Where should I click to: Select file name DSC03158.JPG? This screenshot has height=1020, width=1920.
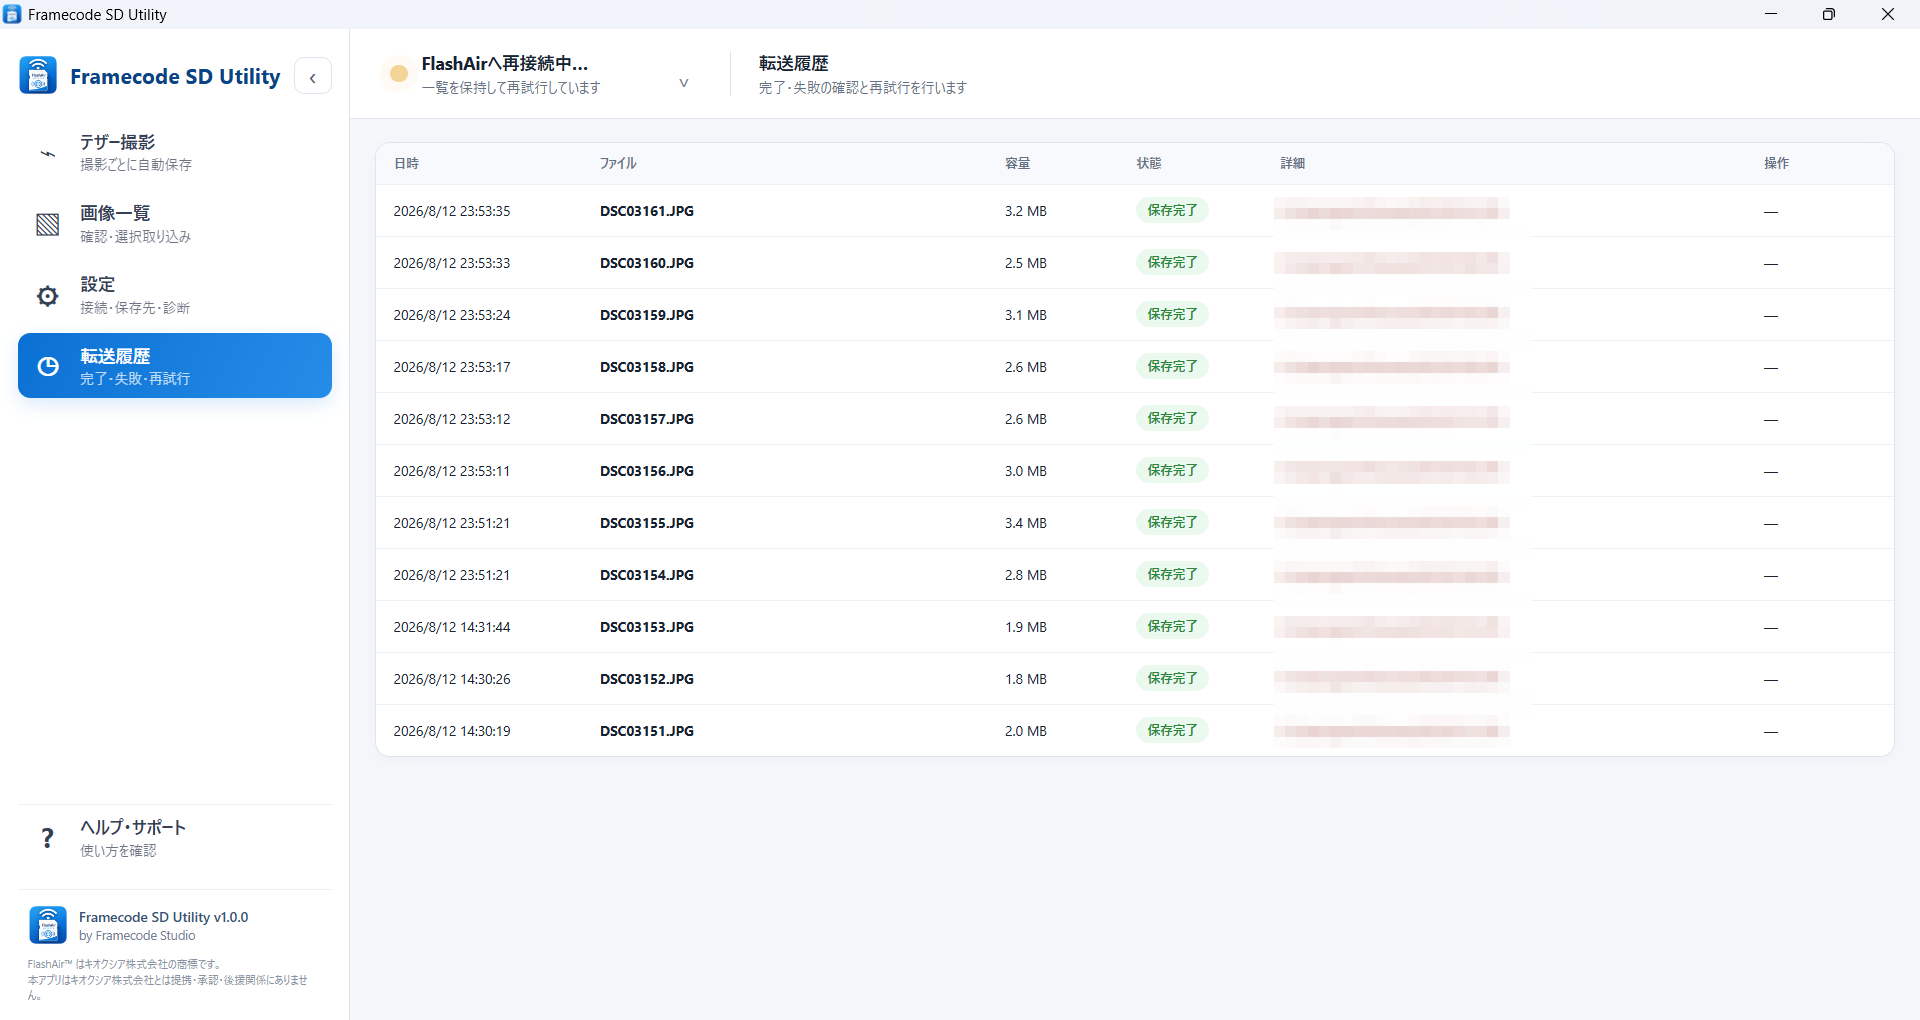(647, 367)
